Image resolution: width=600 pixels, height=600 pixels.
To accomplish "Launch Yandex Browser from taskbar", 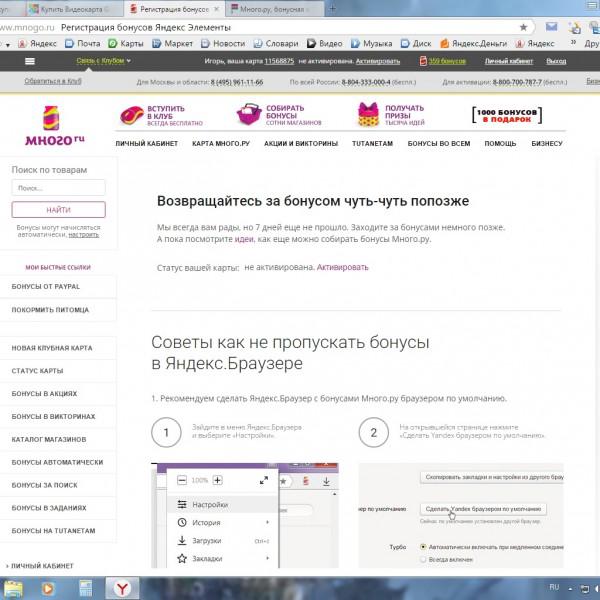I will pyautogui.click(x=122, y=589).
